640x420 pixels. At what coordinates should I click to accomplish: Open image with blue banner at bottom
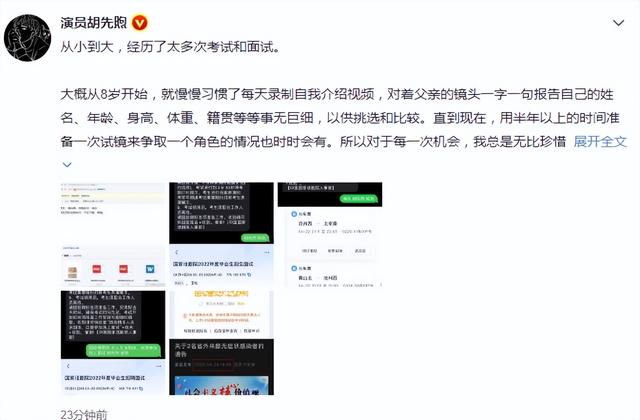222,343
